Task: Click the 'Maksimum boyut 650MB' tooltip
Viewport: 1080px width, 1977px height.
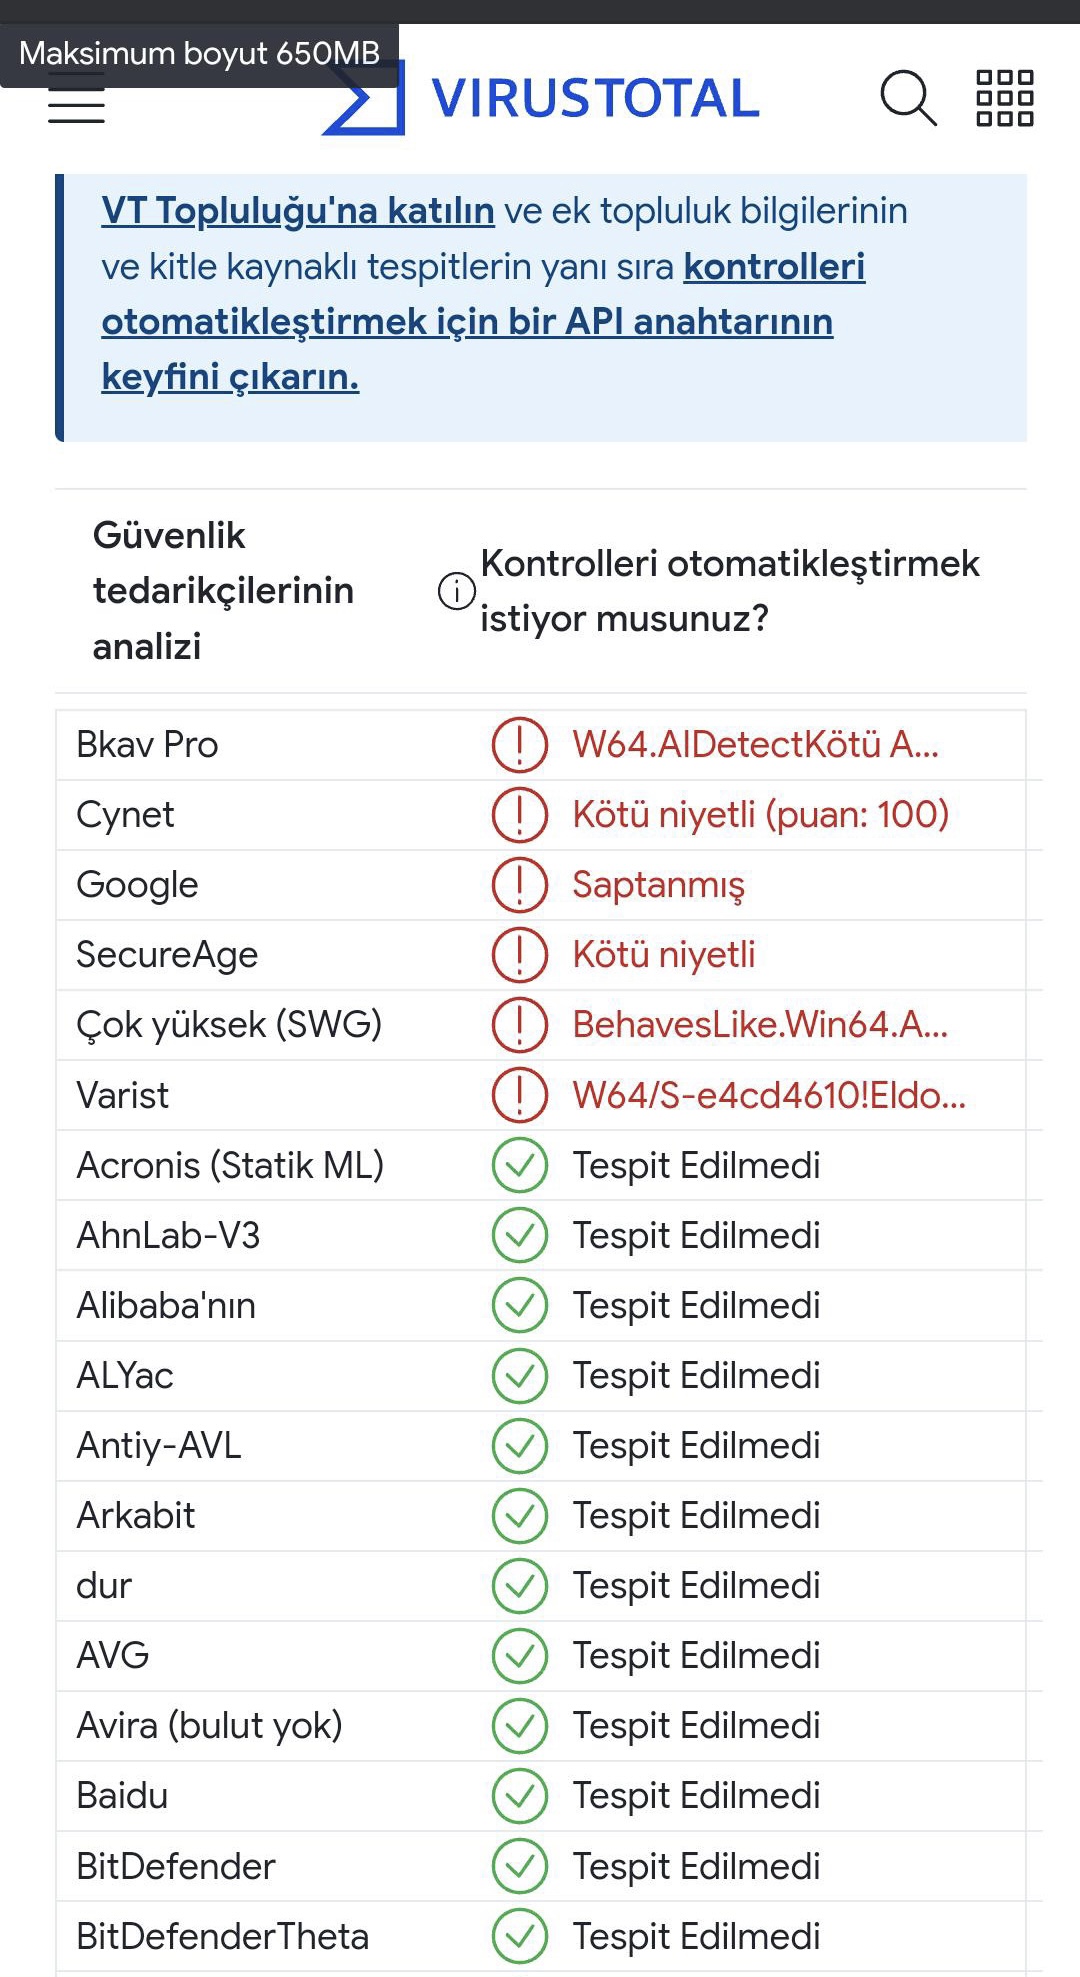Action: pyautogui.click(x=199, y=53)
